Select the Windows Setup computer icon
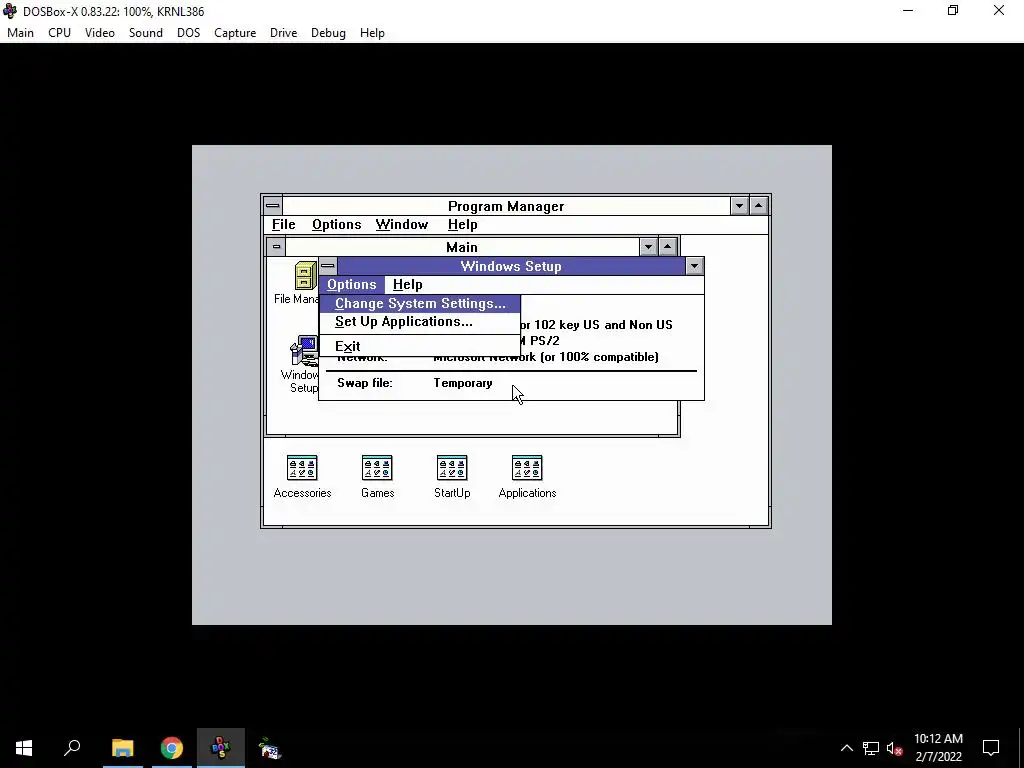 (304, 351)
